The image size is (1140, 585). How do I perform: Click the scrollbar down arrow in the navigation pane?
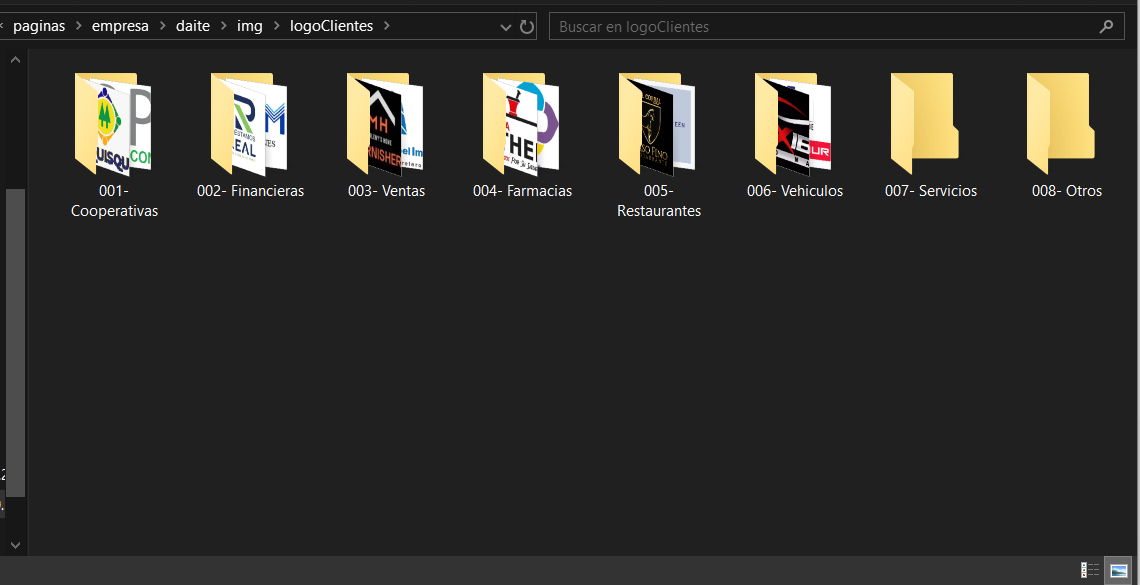coord(15,544)
